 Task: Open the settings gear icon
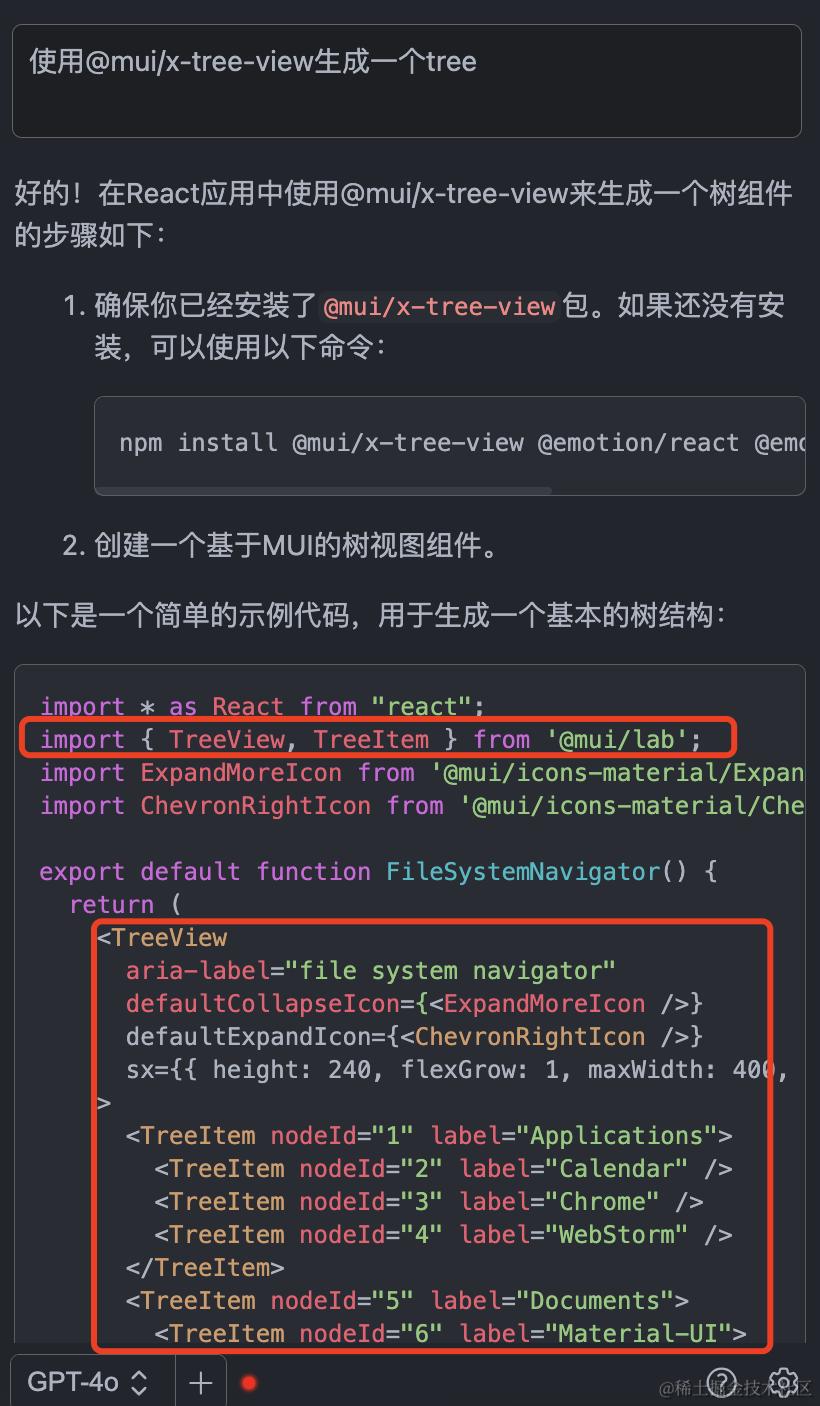784,1383
